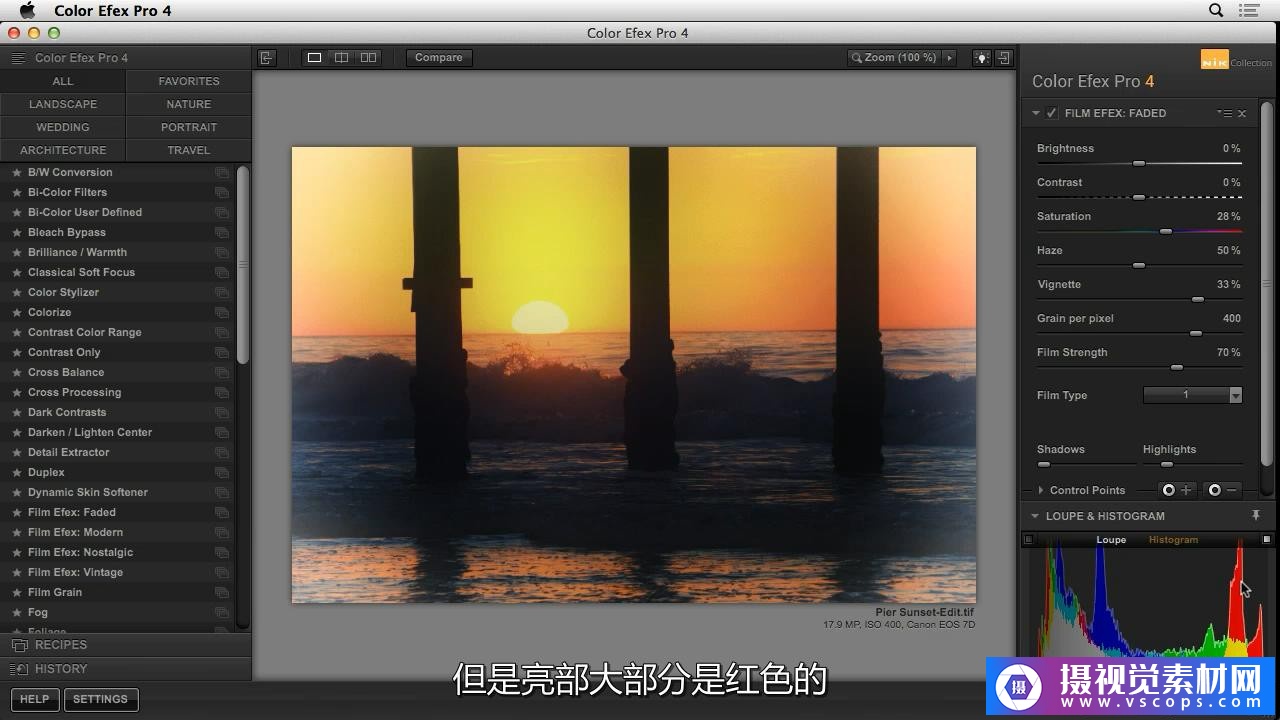1280x720 pixels.
Task: Click the light bulb background color icon
Action: [982, 58]
